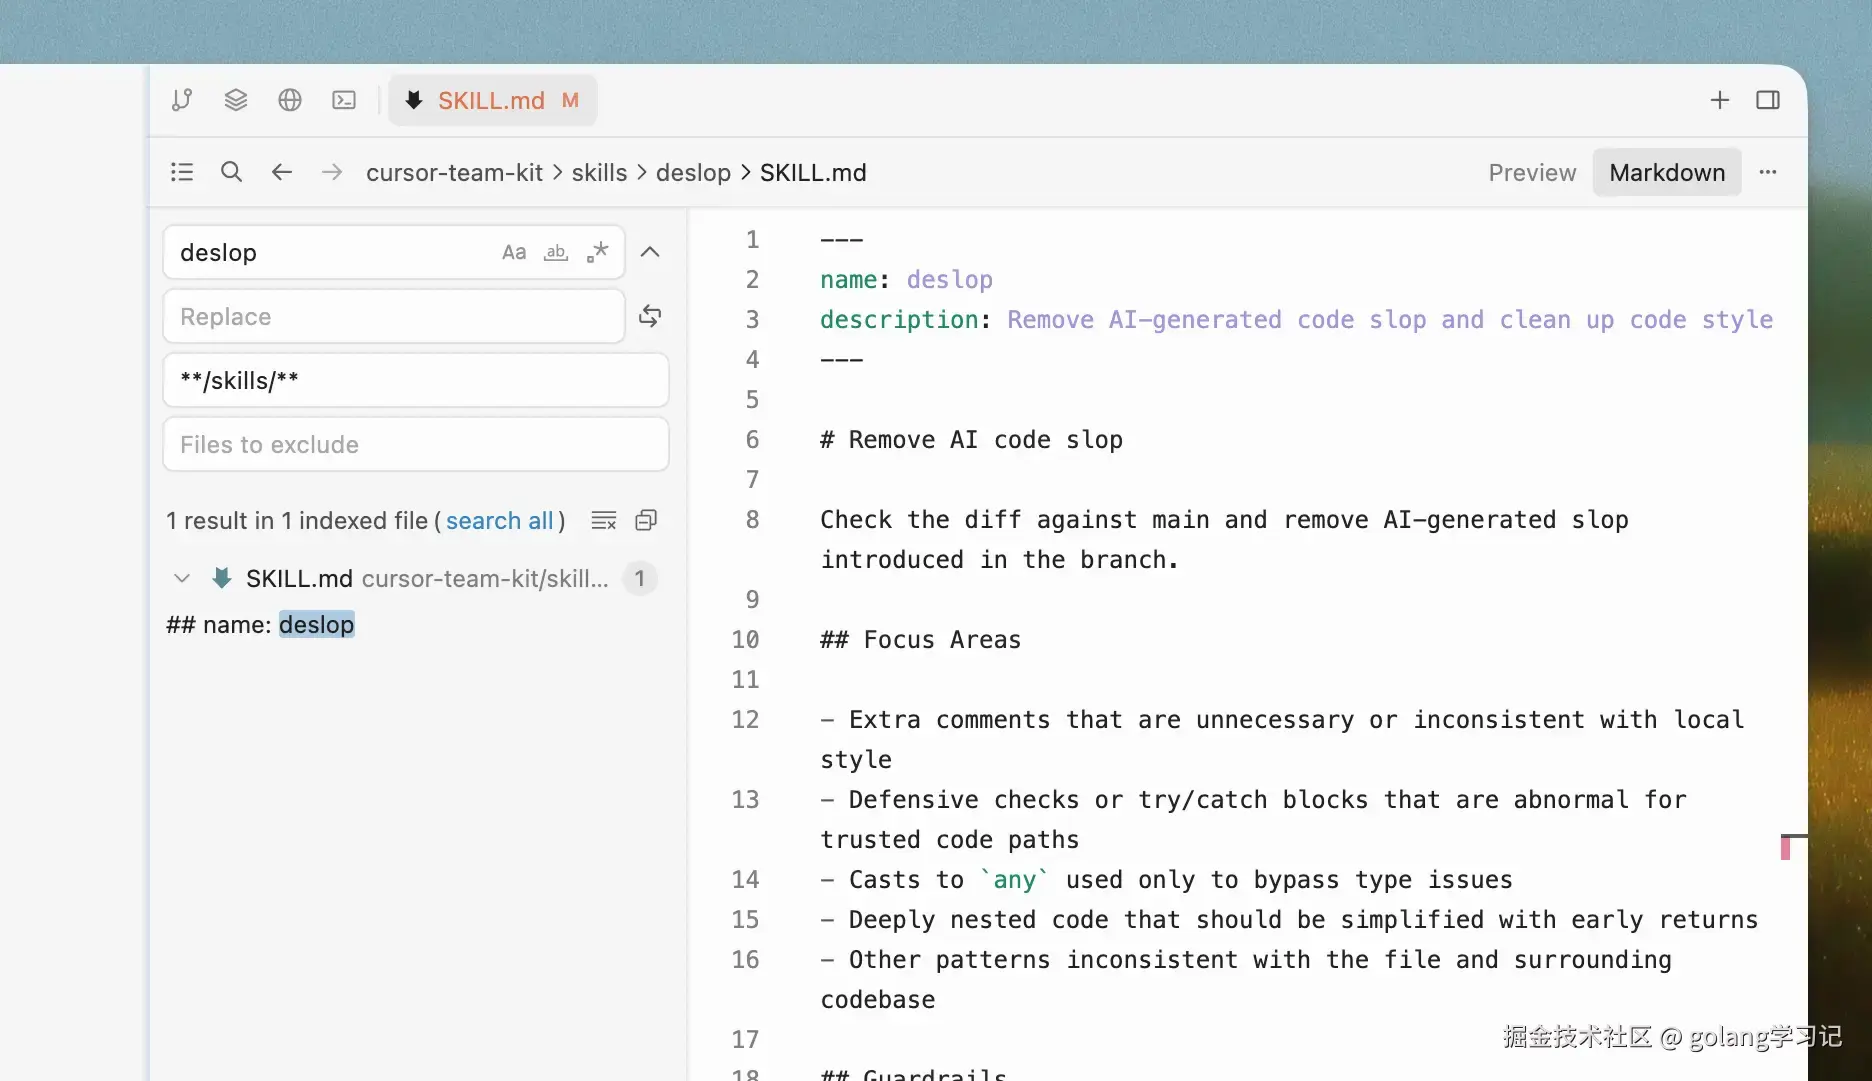Focus the files to include field
Viewport: 1872px width, 1081px height.
pyautogui.click(x=416, y=380)
